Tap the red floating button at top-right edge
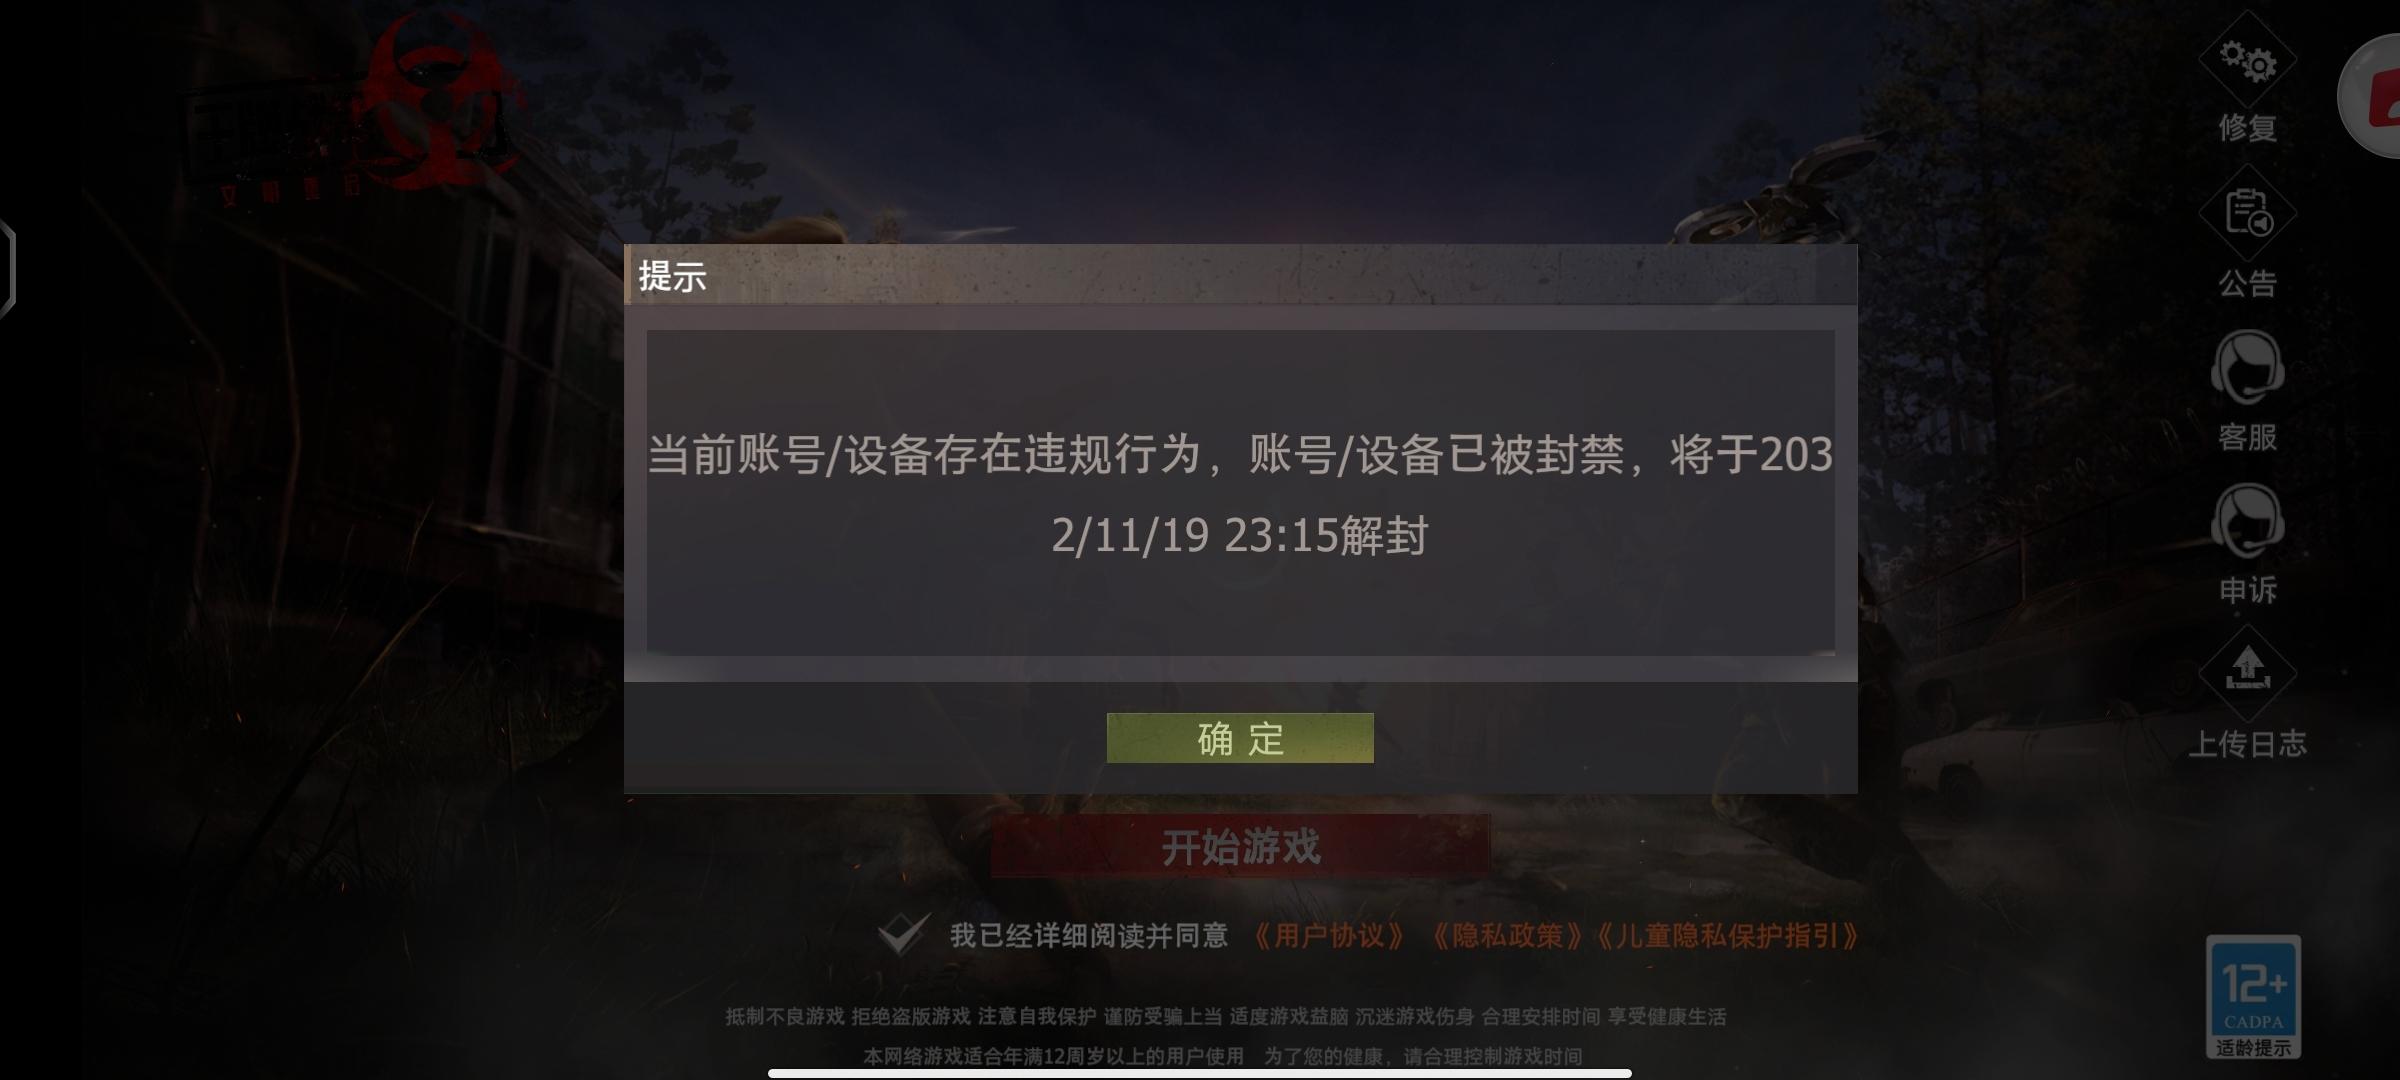 click(x=2372, y=98)
